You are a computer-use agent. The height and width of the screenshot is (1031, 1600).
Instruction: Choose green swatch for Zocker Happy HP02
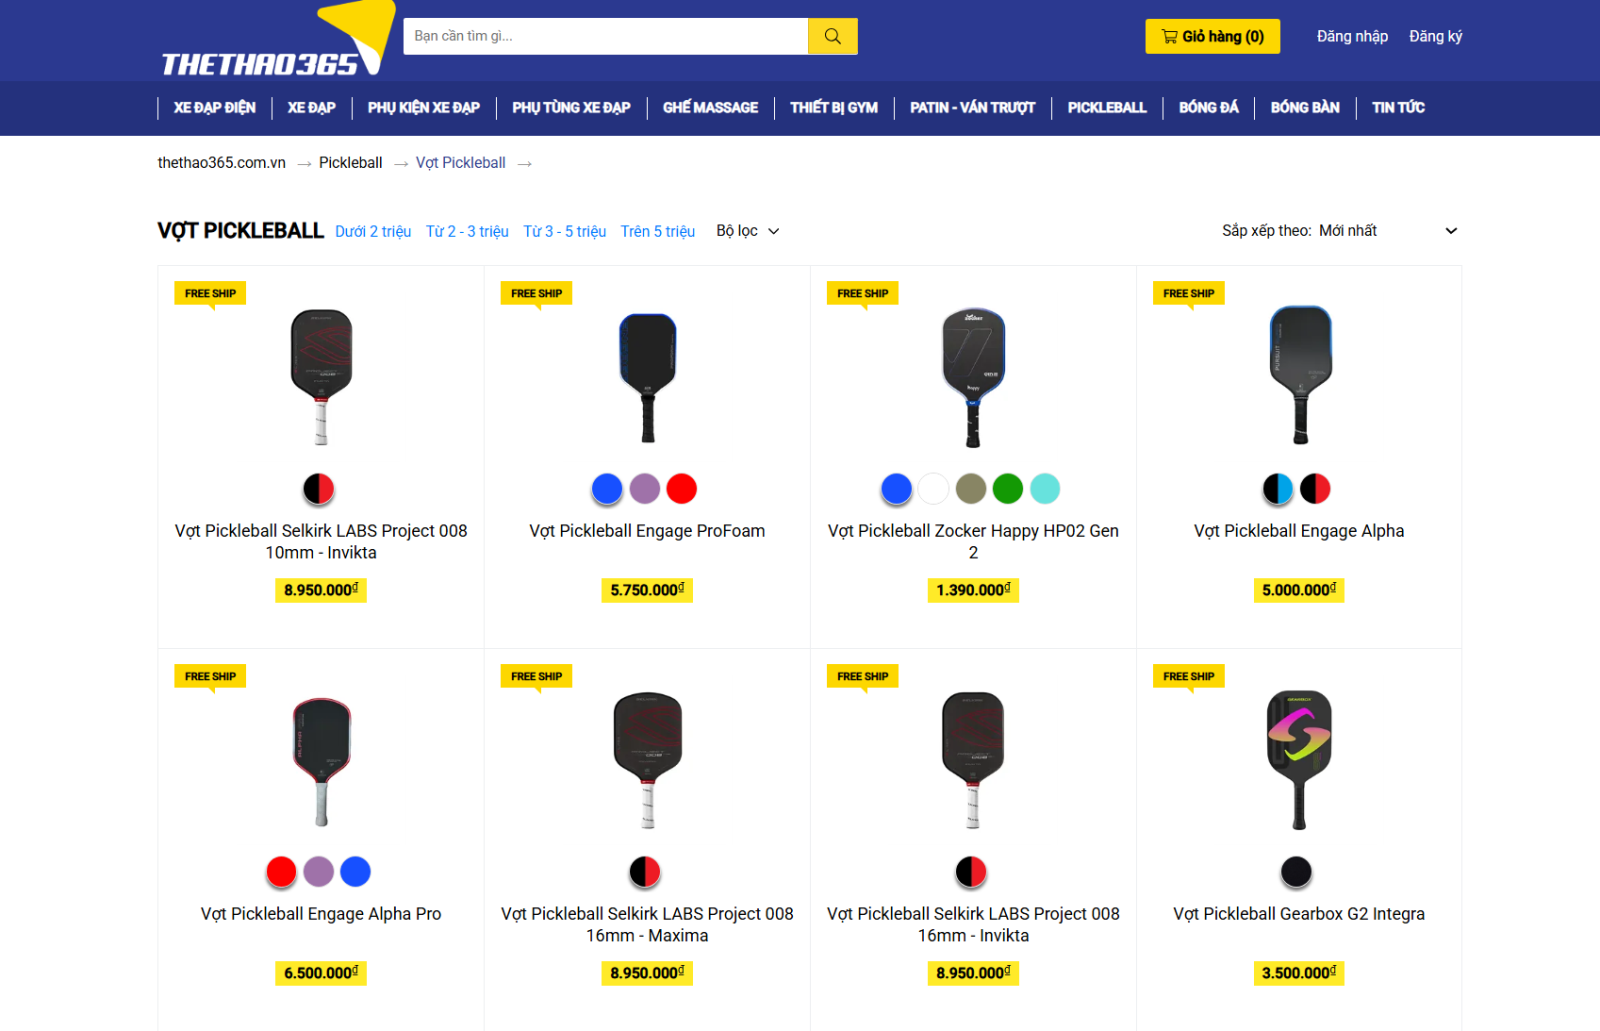click(x=1008, y=489)
